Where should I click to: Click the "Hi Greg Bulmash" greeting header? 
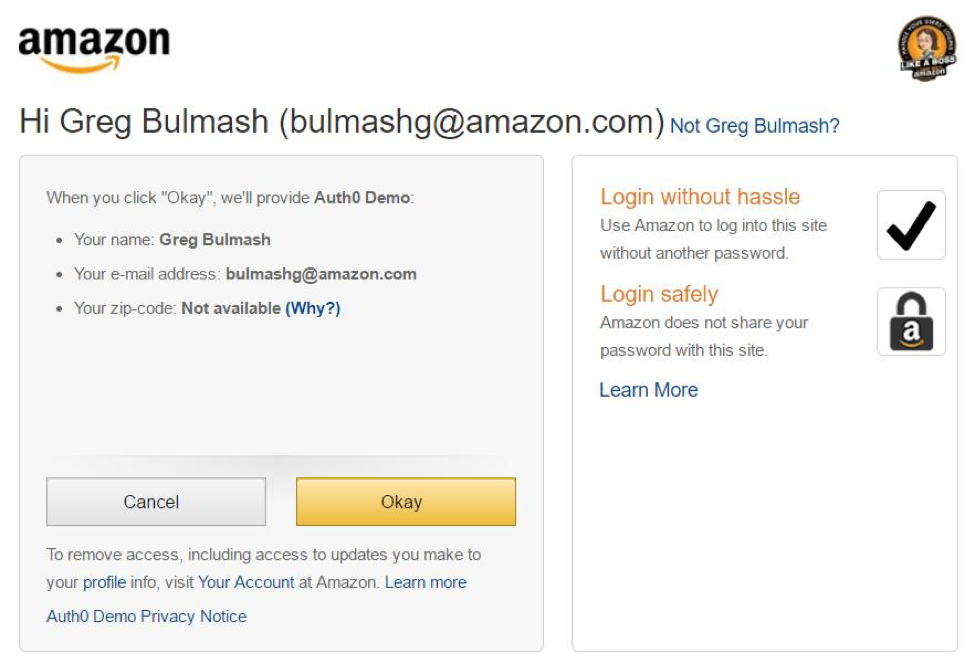pyautogui.click(x=341, y=122)
